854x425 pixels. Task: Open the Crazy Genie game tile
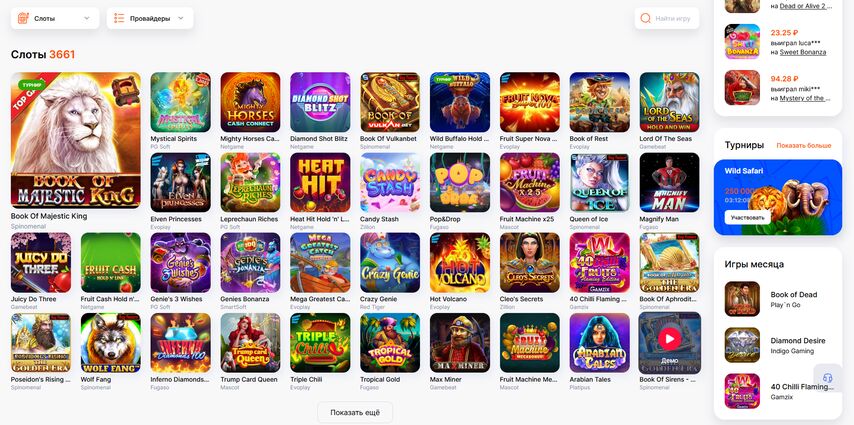pos(390,263)
